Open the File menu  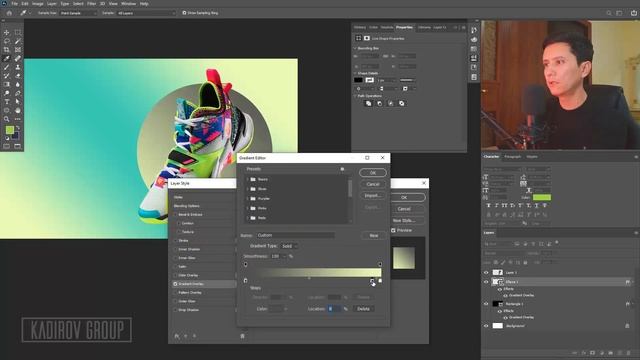(14, 4)
